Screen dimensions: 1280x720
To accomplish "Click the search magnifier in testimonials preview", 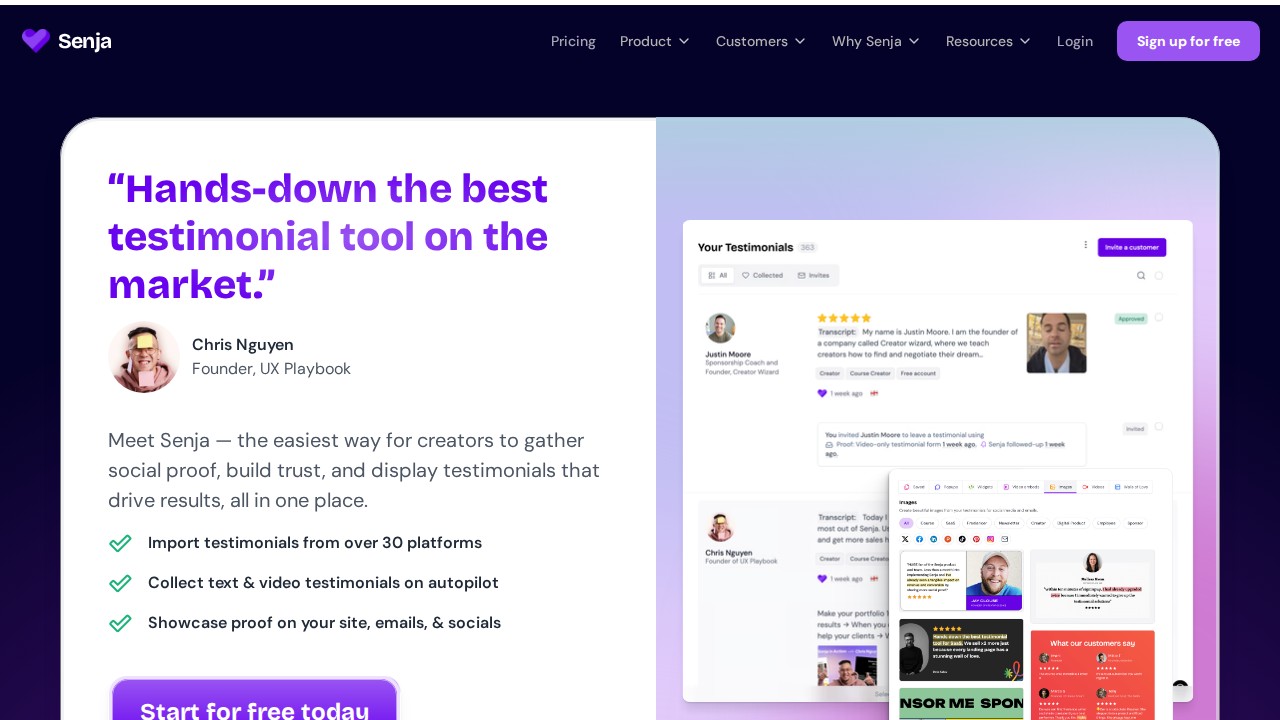I will (1141, 276).
